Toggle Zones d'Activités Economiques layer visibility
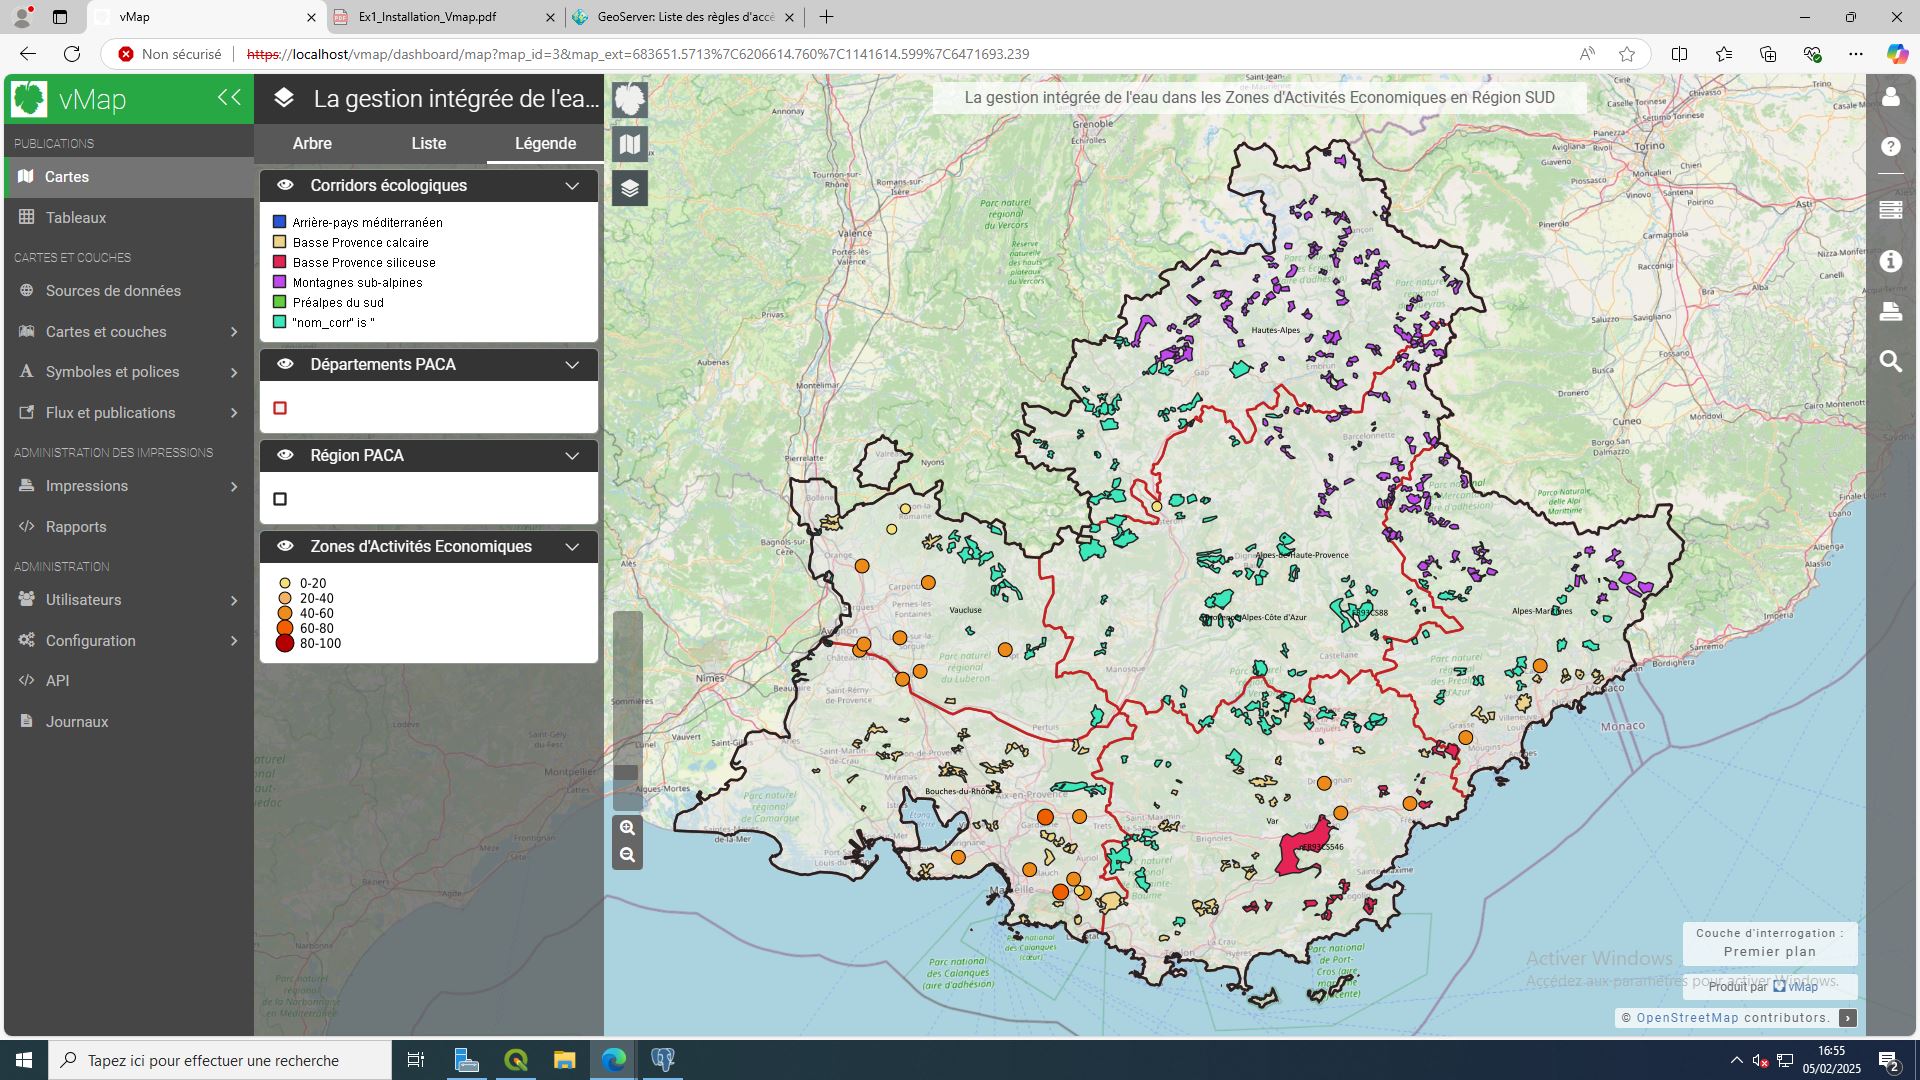Viewport: 1920px width, 1080px height. click(285, 546)
